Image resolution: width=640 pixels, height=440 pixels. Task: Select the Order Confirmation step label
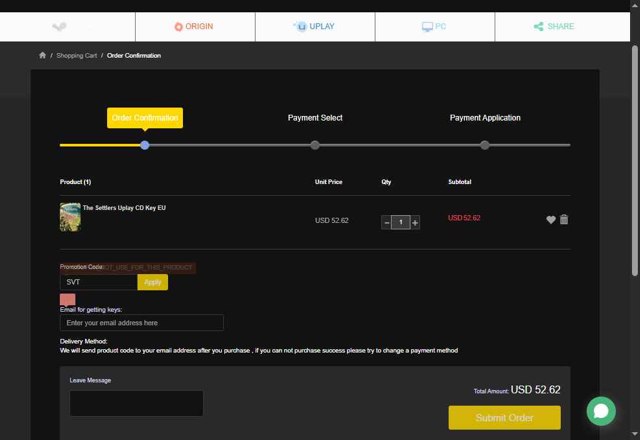[x=145, y=118]
